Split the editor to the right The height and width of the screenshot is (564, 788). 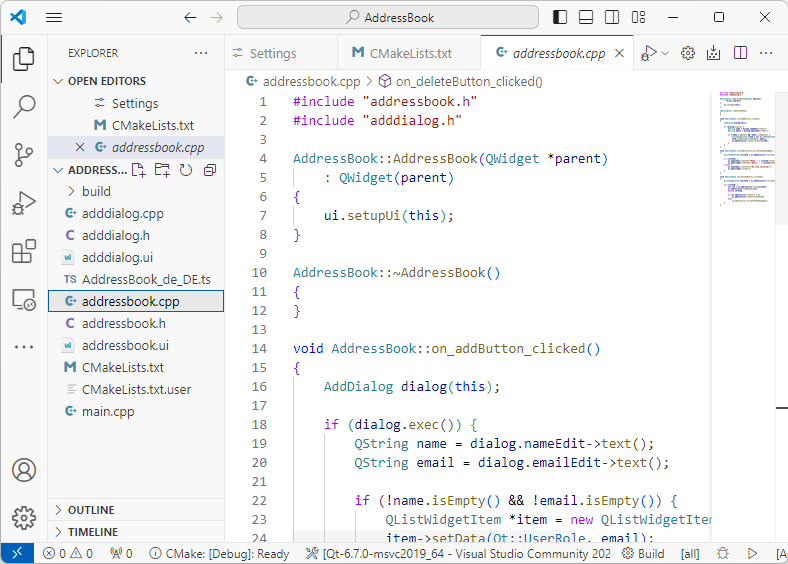(741, 53)
